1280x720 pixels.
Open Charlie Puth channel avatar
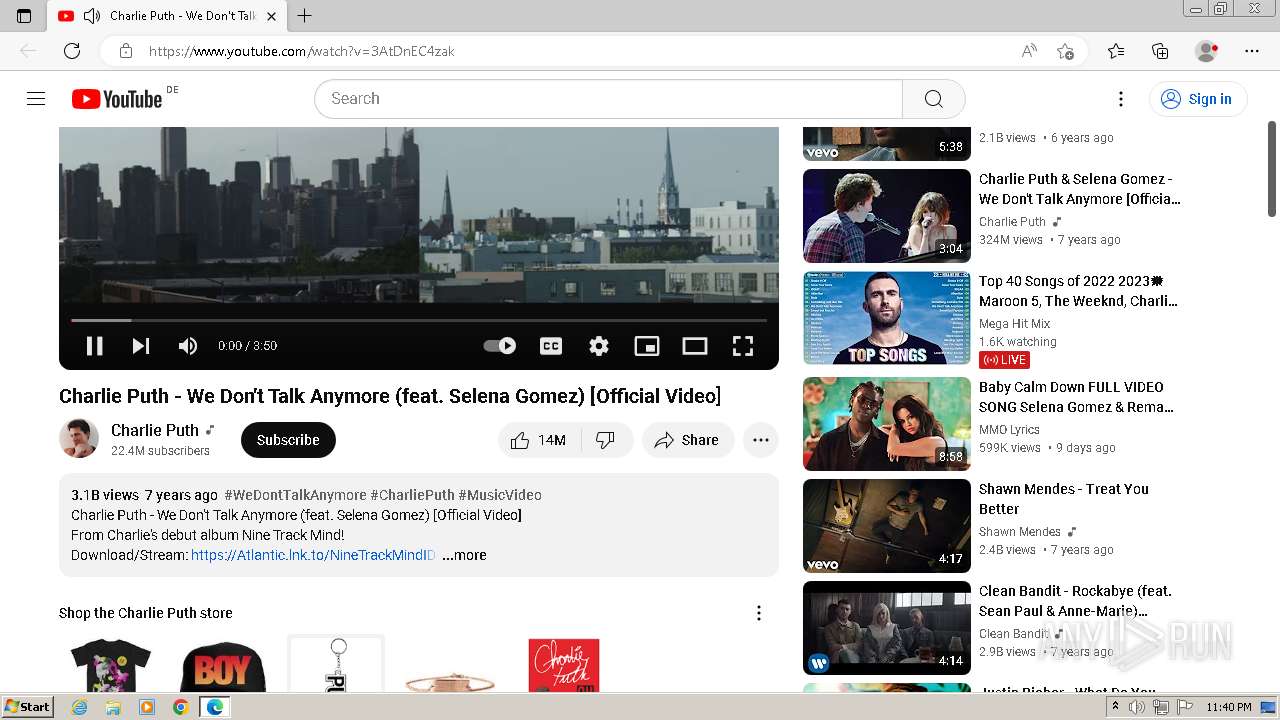tap(79, 438)
